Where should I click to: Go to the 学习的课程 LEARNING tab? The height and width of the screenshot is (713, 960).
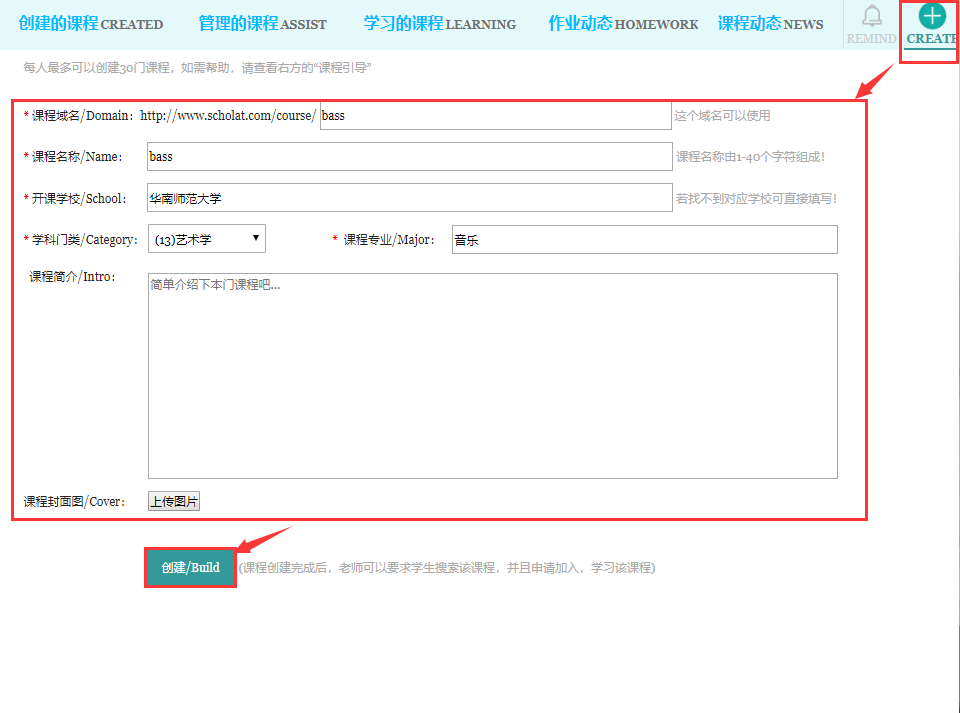coord(439,24)
